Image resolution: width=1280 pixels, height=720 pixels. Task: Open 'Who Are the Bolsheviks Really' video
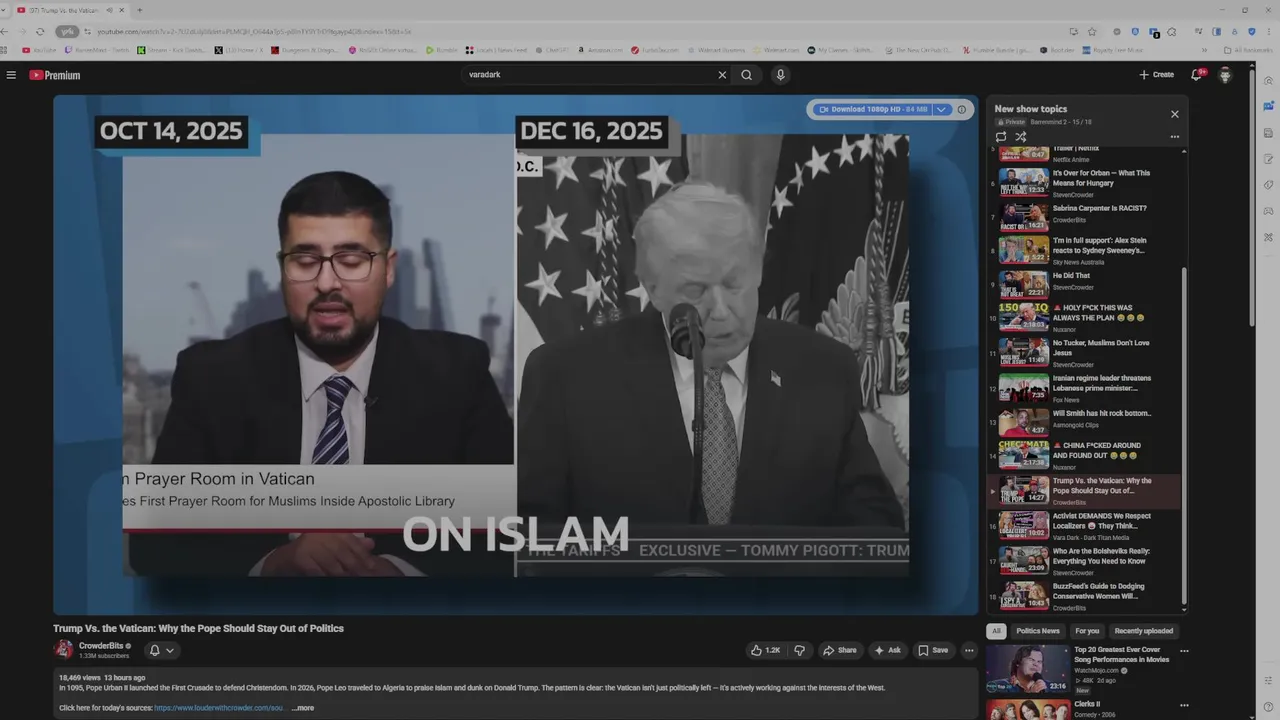[x=1085, y=562]
